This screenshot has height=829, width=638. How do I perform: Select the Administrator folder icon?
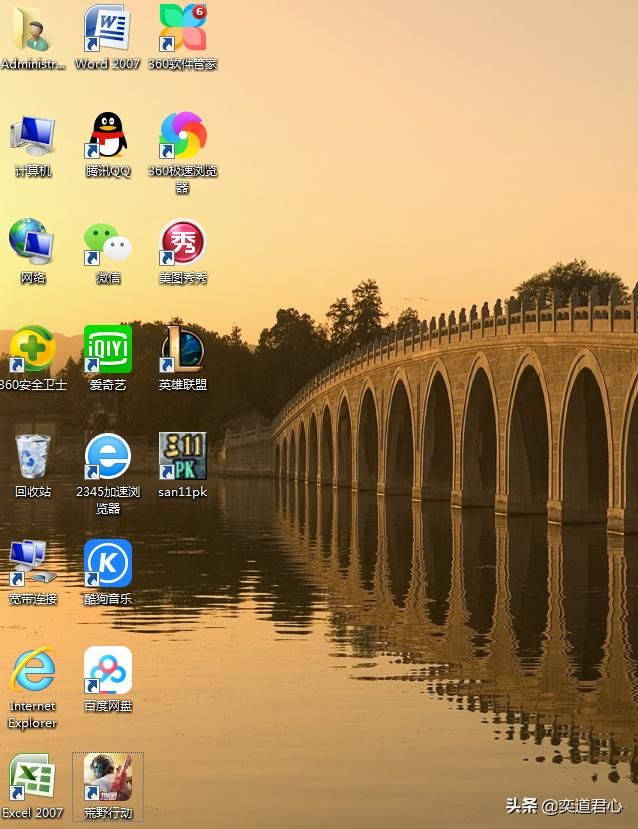pos(33,29)
